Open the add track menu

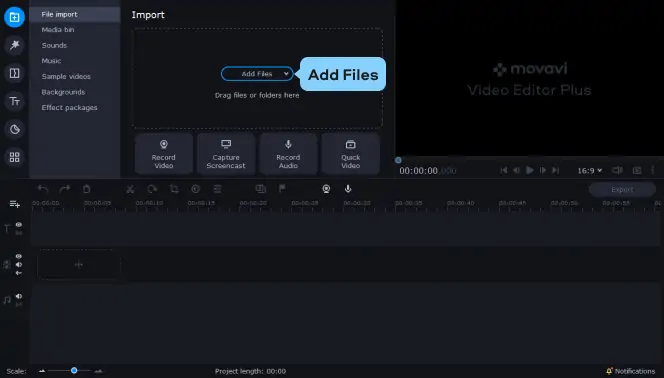point(14,204)
